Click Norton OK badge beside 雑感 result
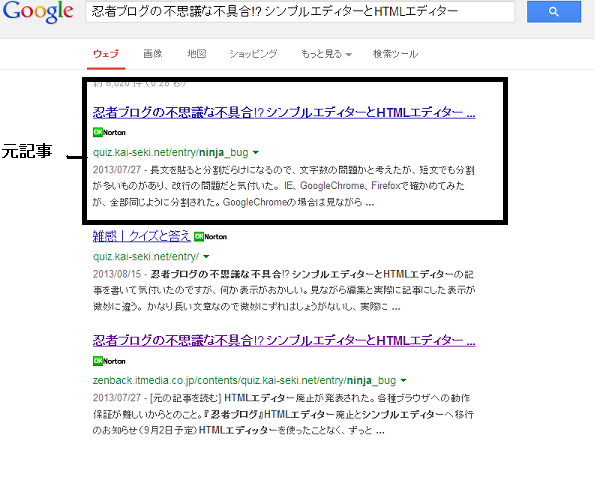 [x=210, y=237]
